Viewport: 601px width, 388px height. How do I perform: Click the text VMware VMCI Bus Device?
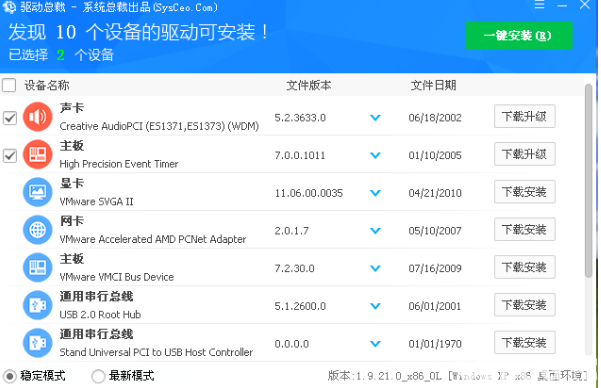tap(117, 277)
